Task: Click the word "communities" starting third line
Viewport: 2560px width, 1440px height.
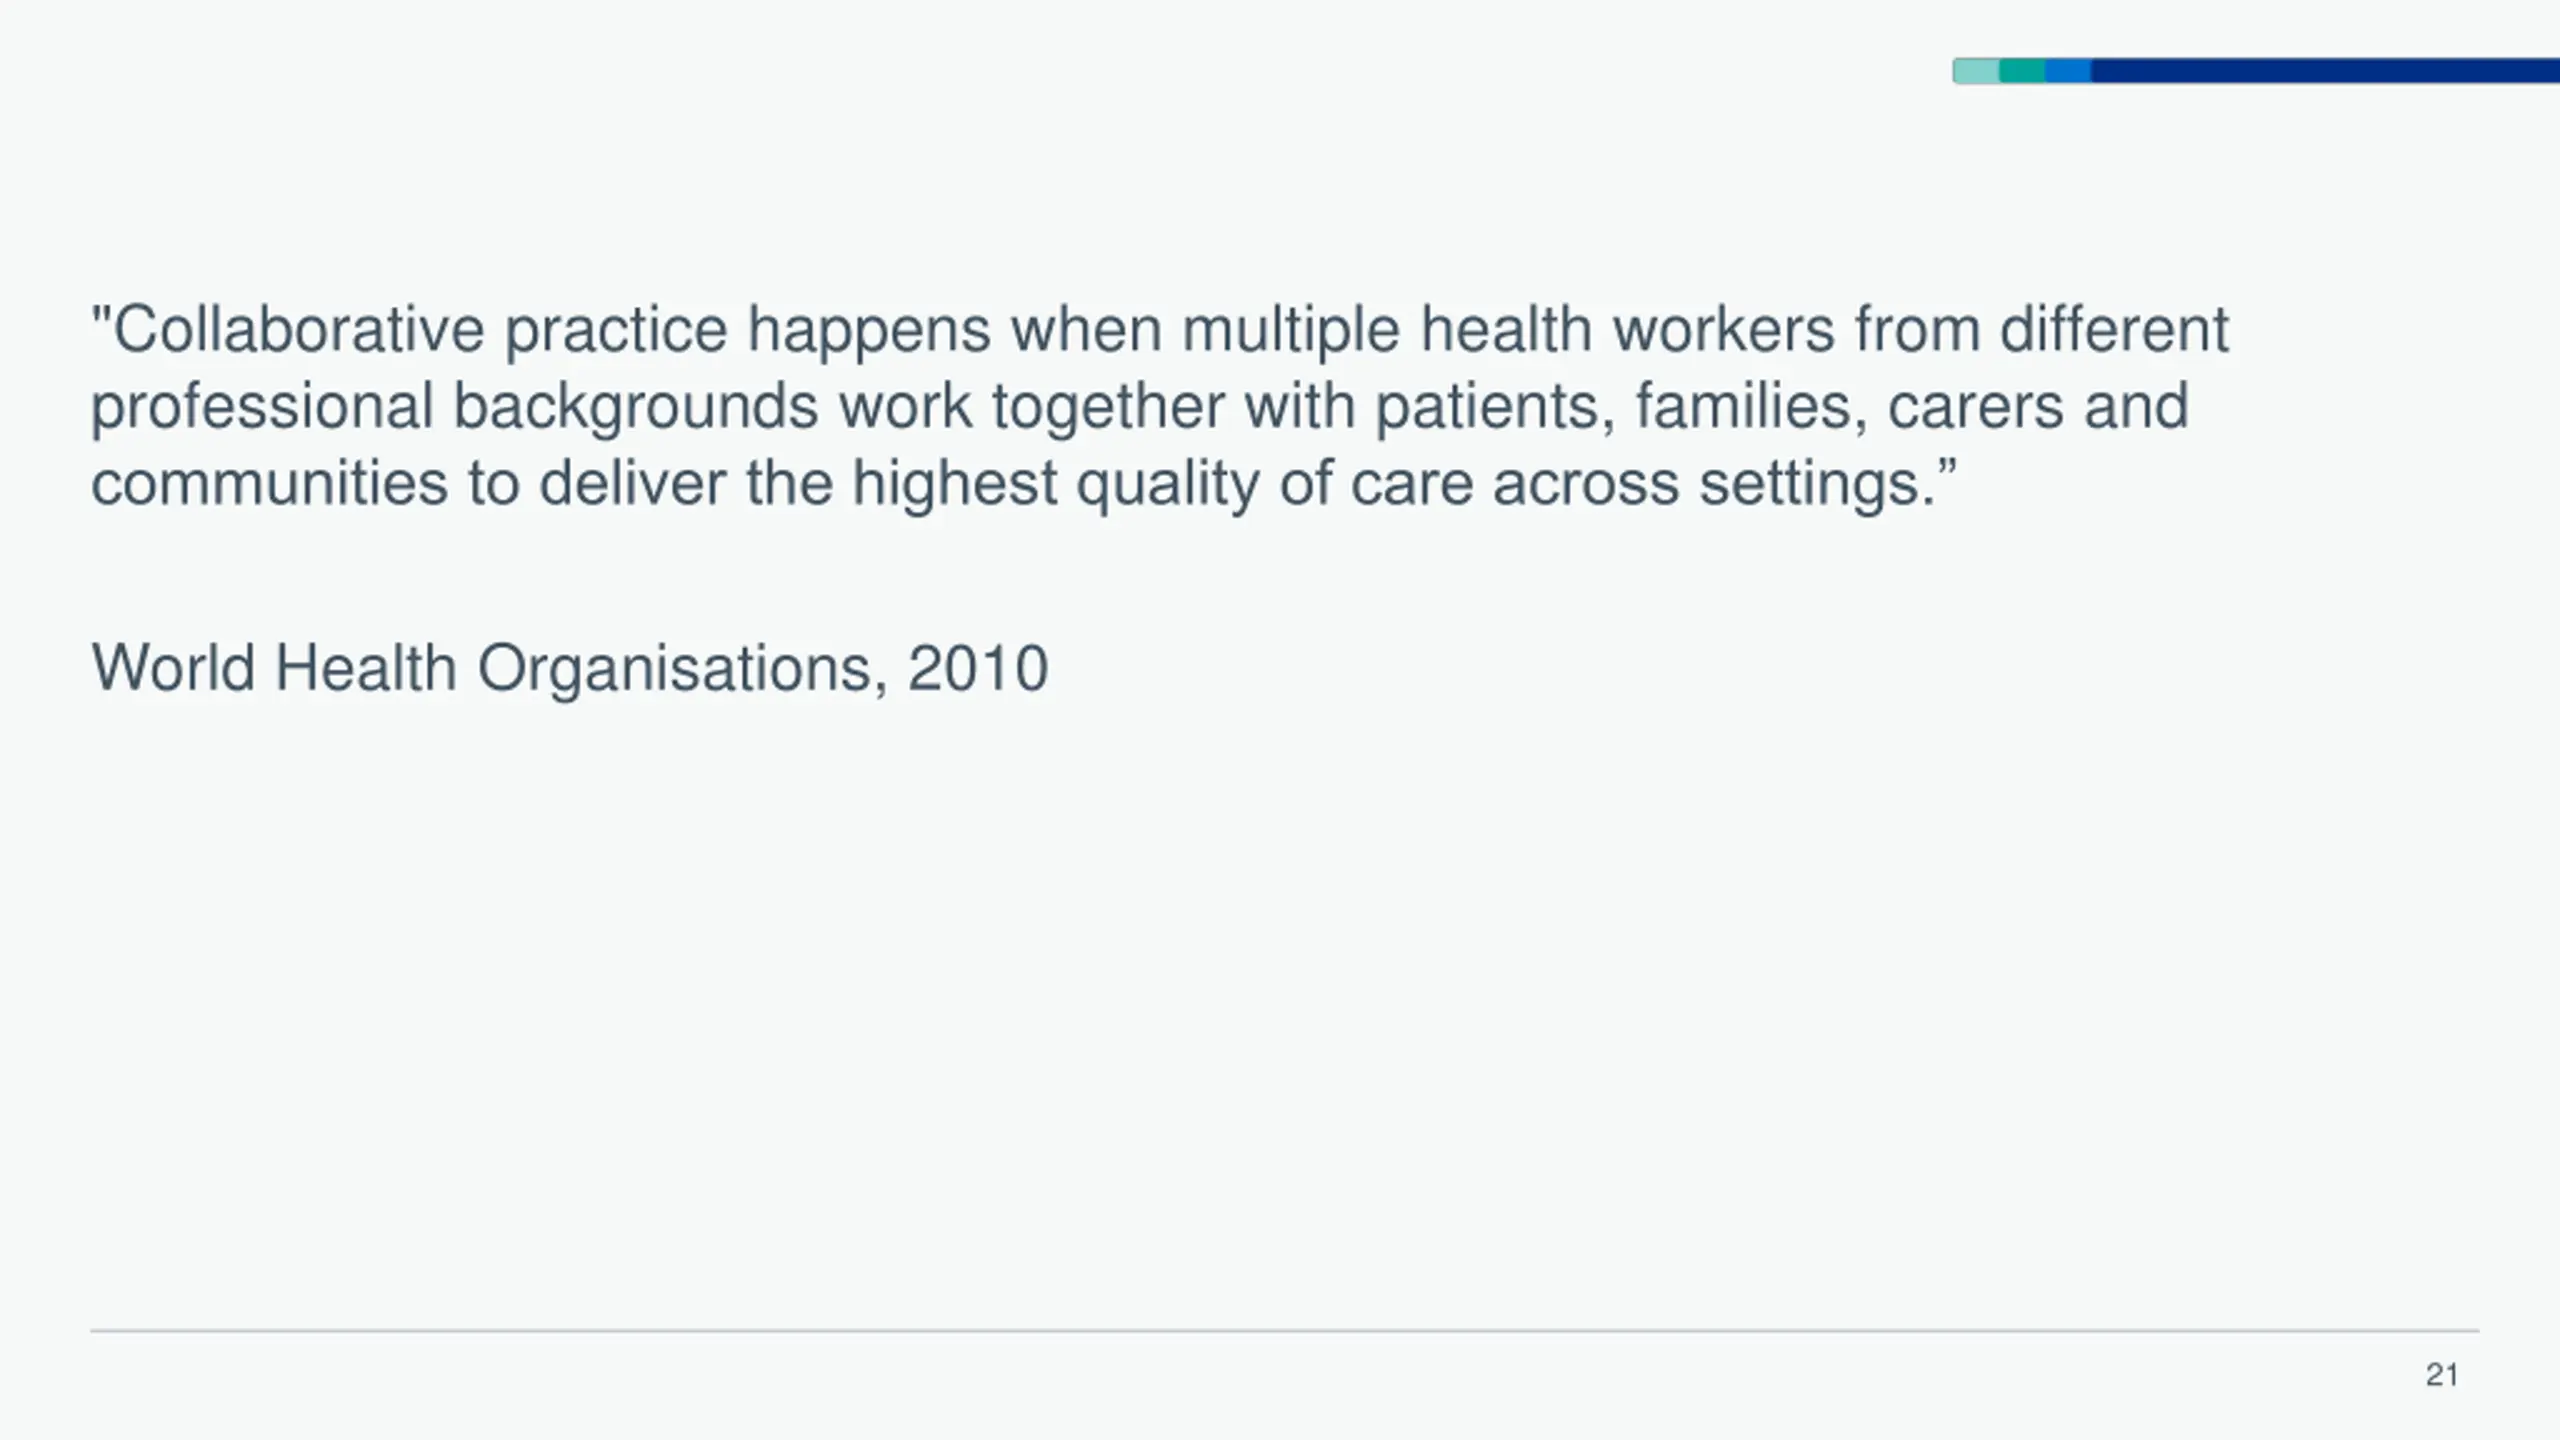Action: click(269, 483)
